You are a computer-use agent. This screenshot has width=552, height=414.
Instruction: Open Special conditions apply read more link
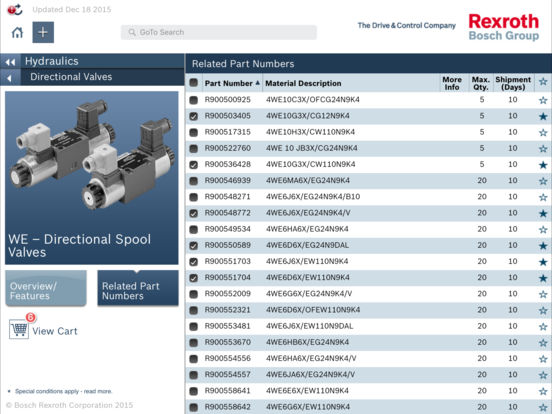click(x=63, y=391)
